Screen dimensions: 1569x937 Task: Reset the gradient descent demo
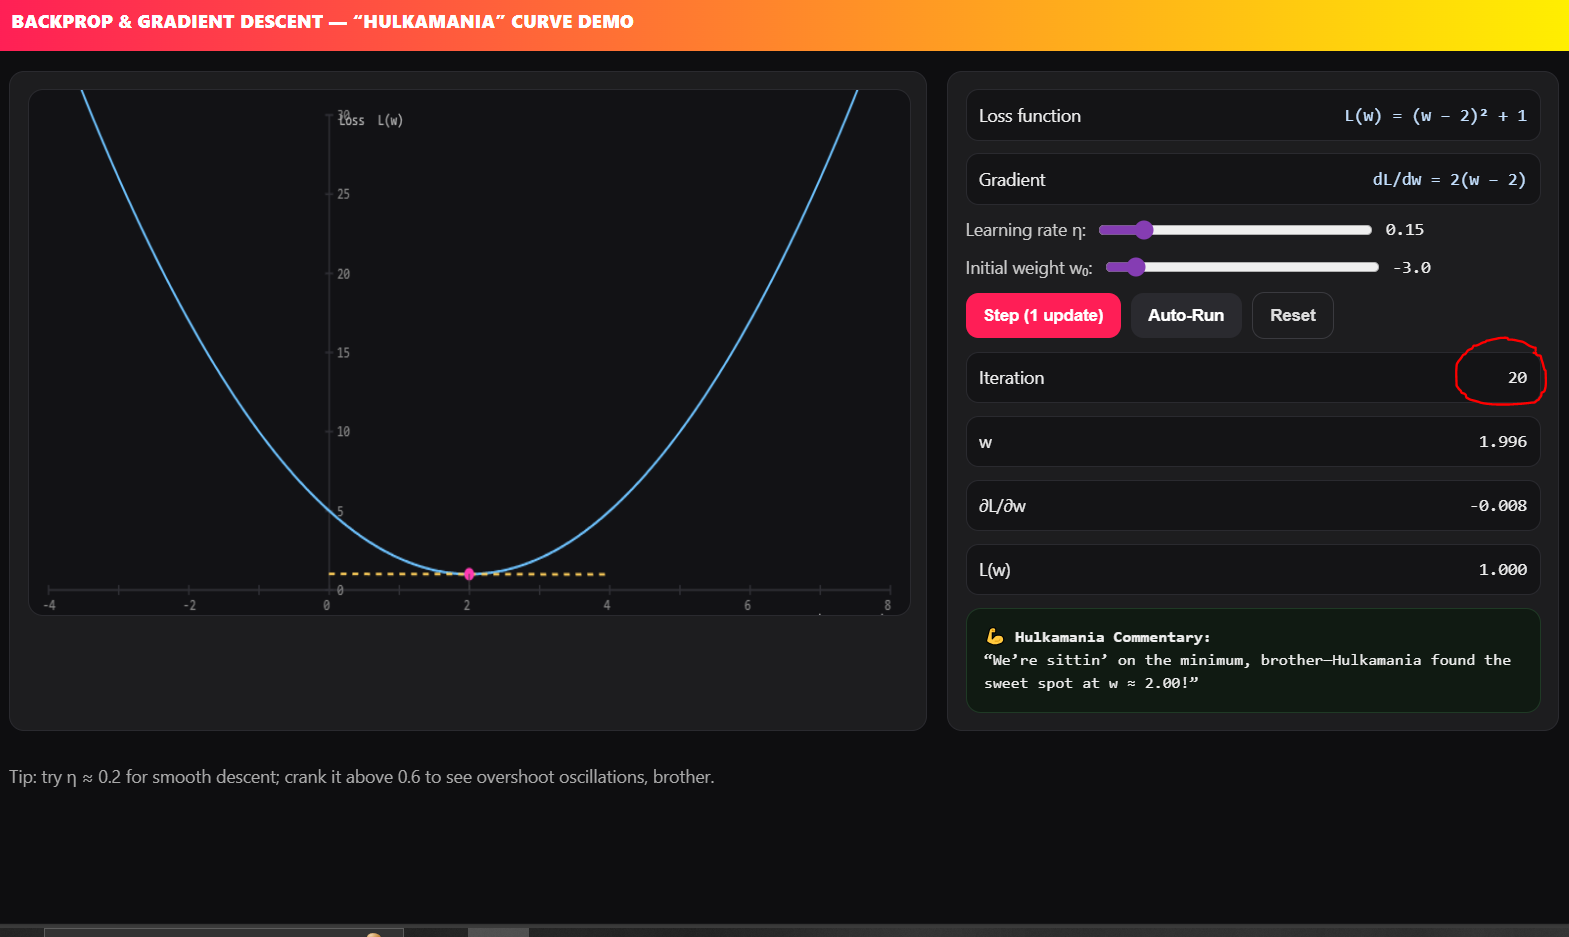1292,315
